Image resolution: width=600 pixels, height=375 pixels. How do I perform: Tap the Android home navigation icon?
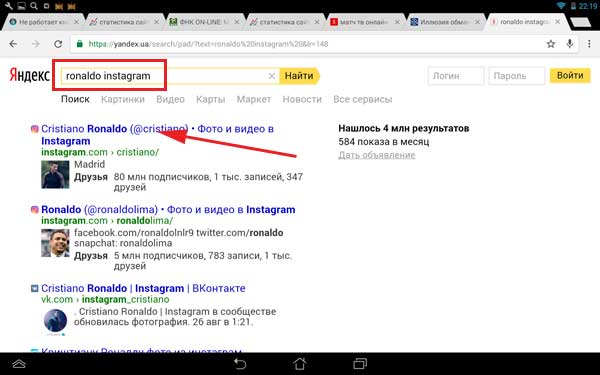coord(300,363)
